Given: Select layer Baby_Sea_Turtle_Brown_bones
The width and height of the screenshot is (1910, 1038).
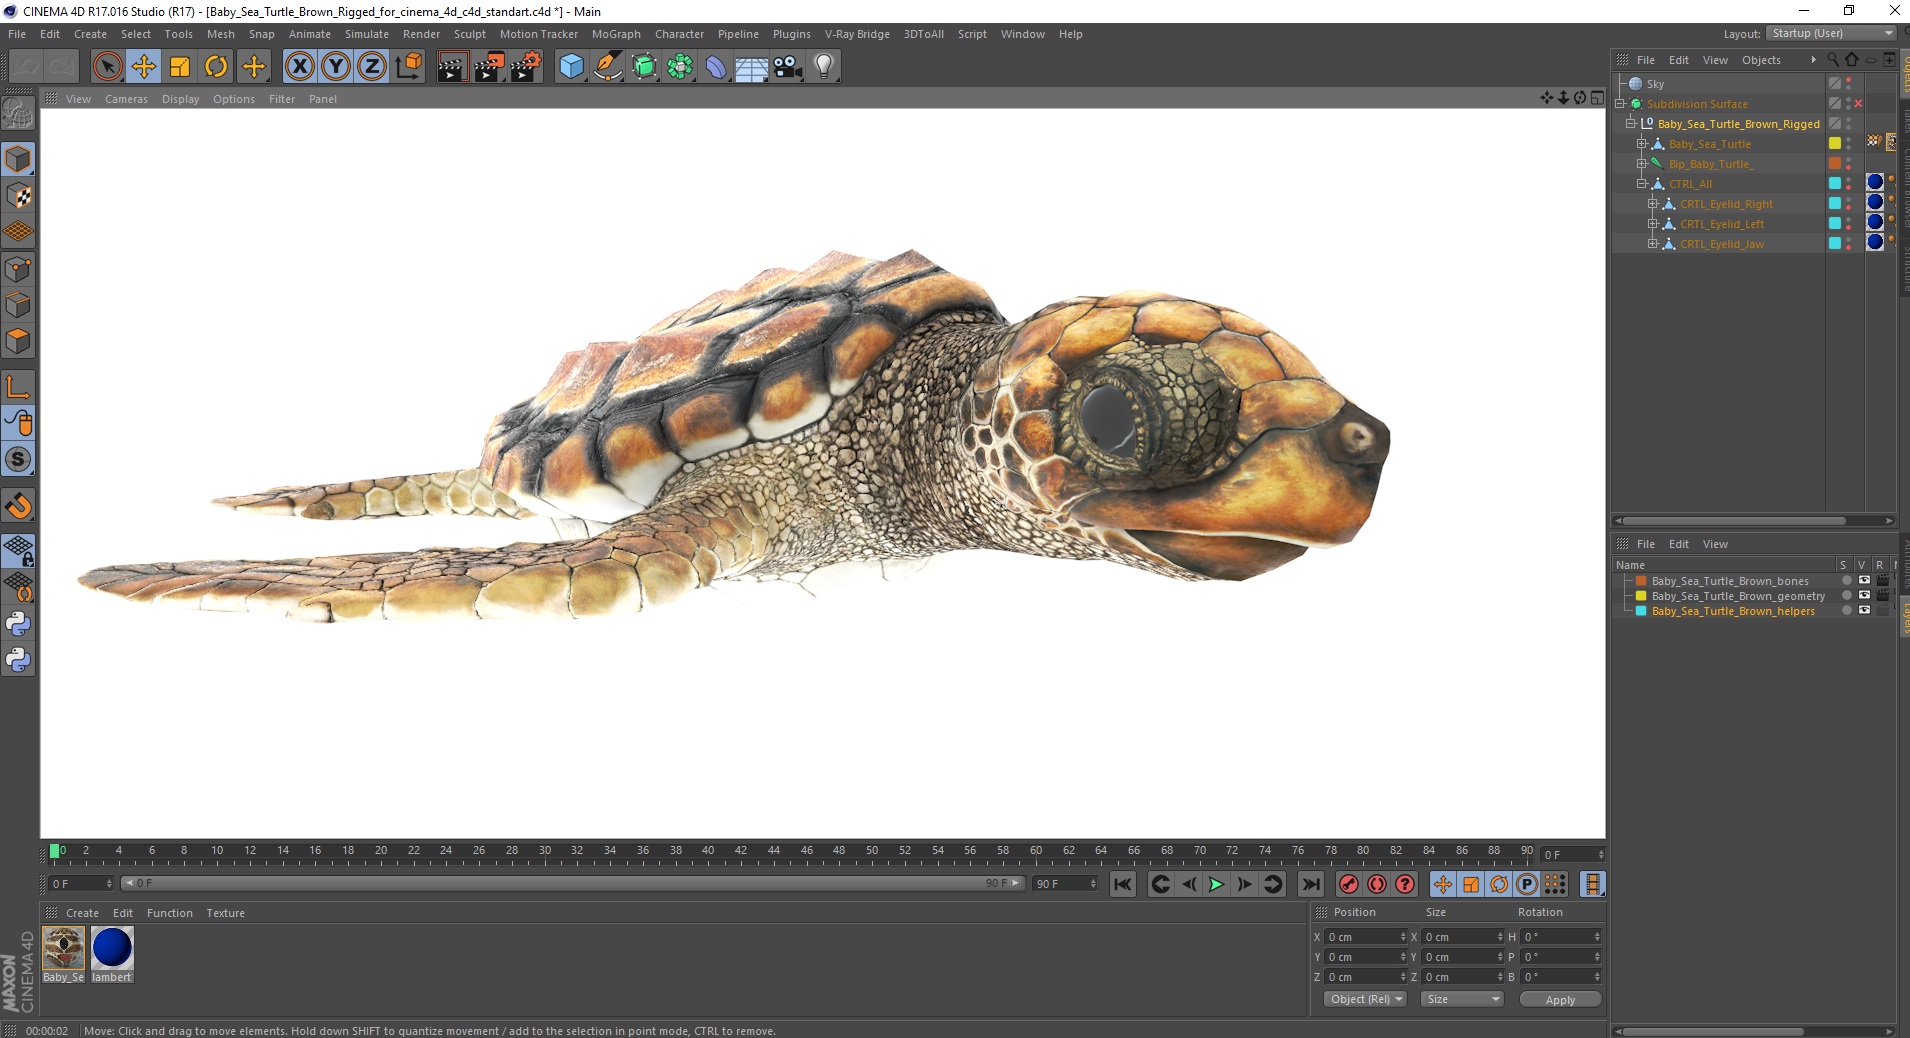Looking at the screenshot, I should pos(1730,581).
